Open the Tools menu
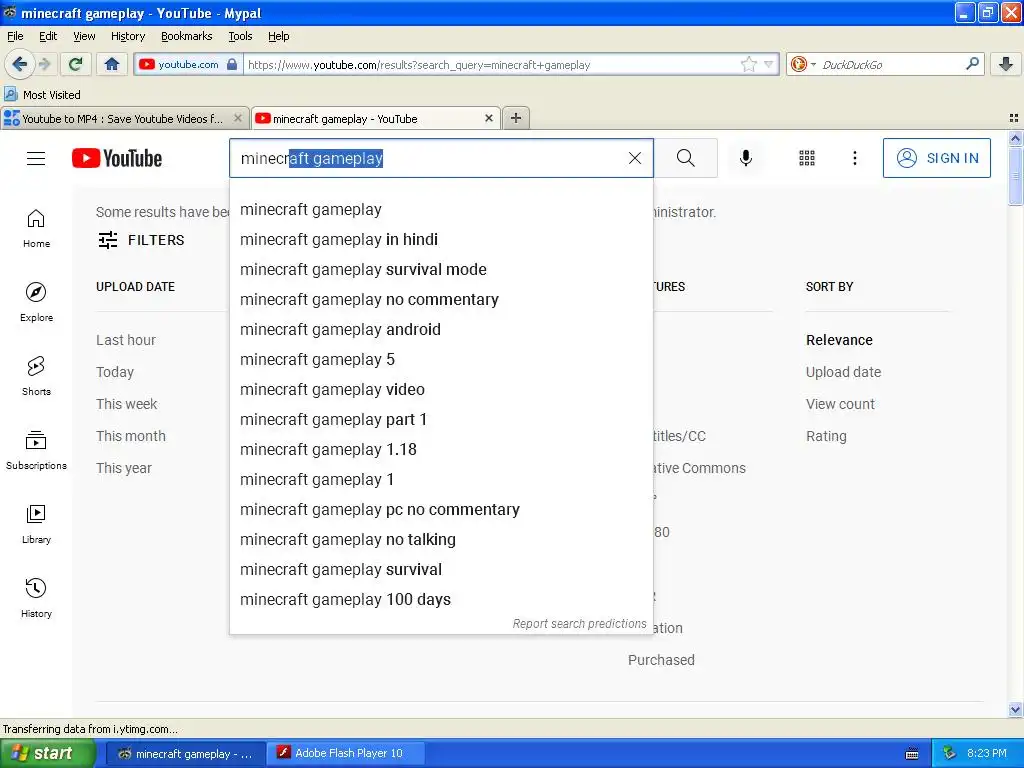The height and width of the screenshot is (768, 1024). [240, 36]
